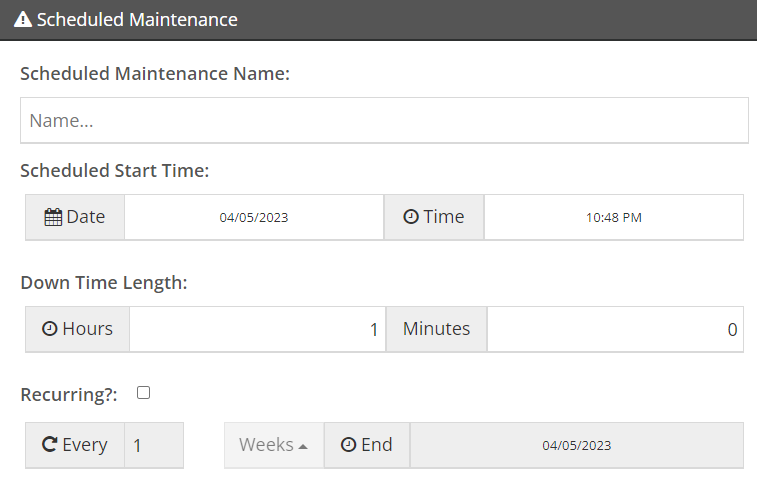Click the caret arrow next to Weeks
The width and height of the screenshot is (757, 481).
(x=303, y=447)
